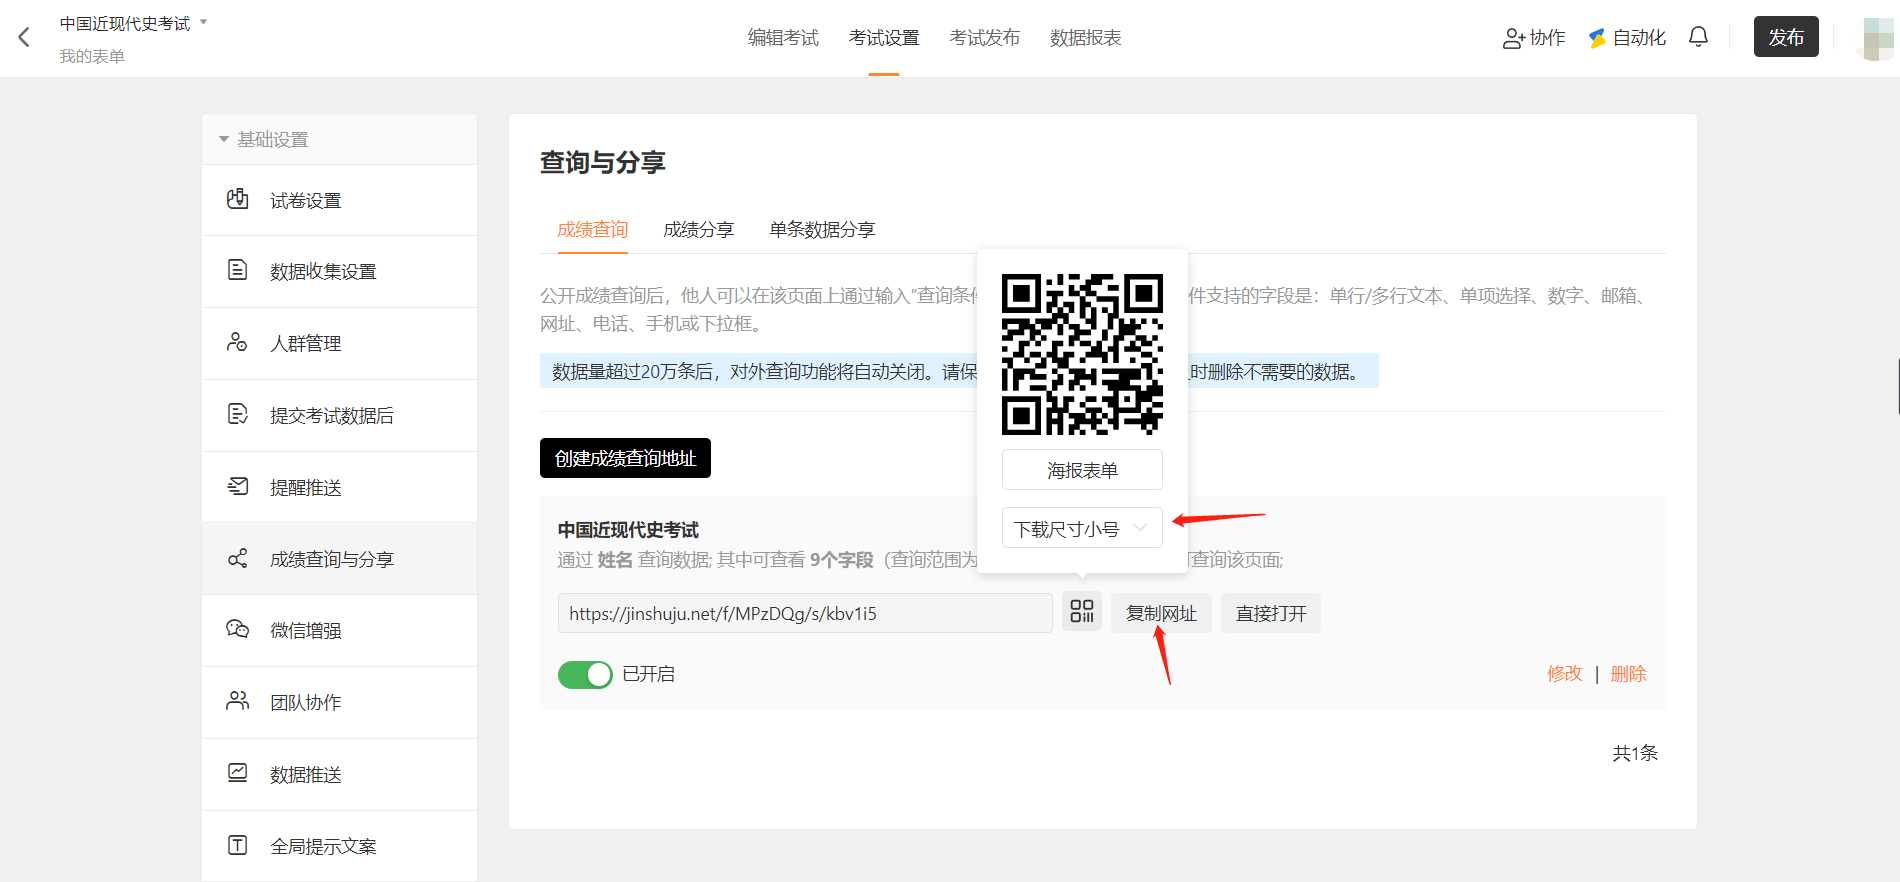Open 试卷设置 menu label
1900x882 pixels.
pyautogui.click(x=306, y=201)
